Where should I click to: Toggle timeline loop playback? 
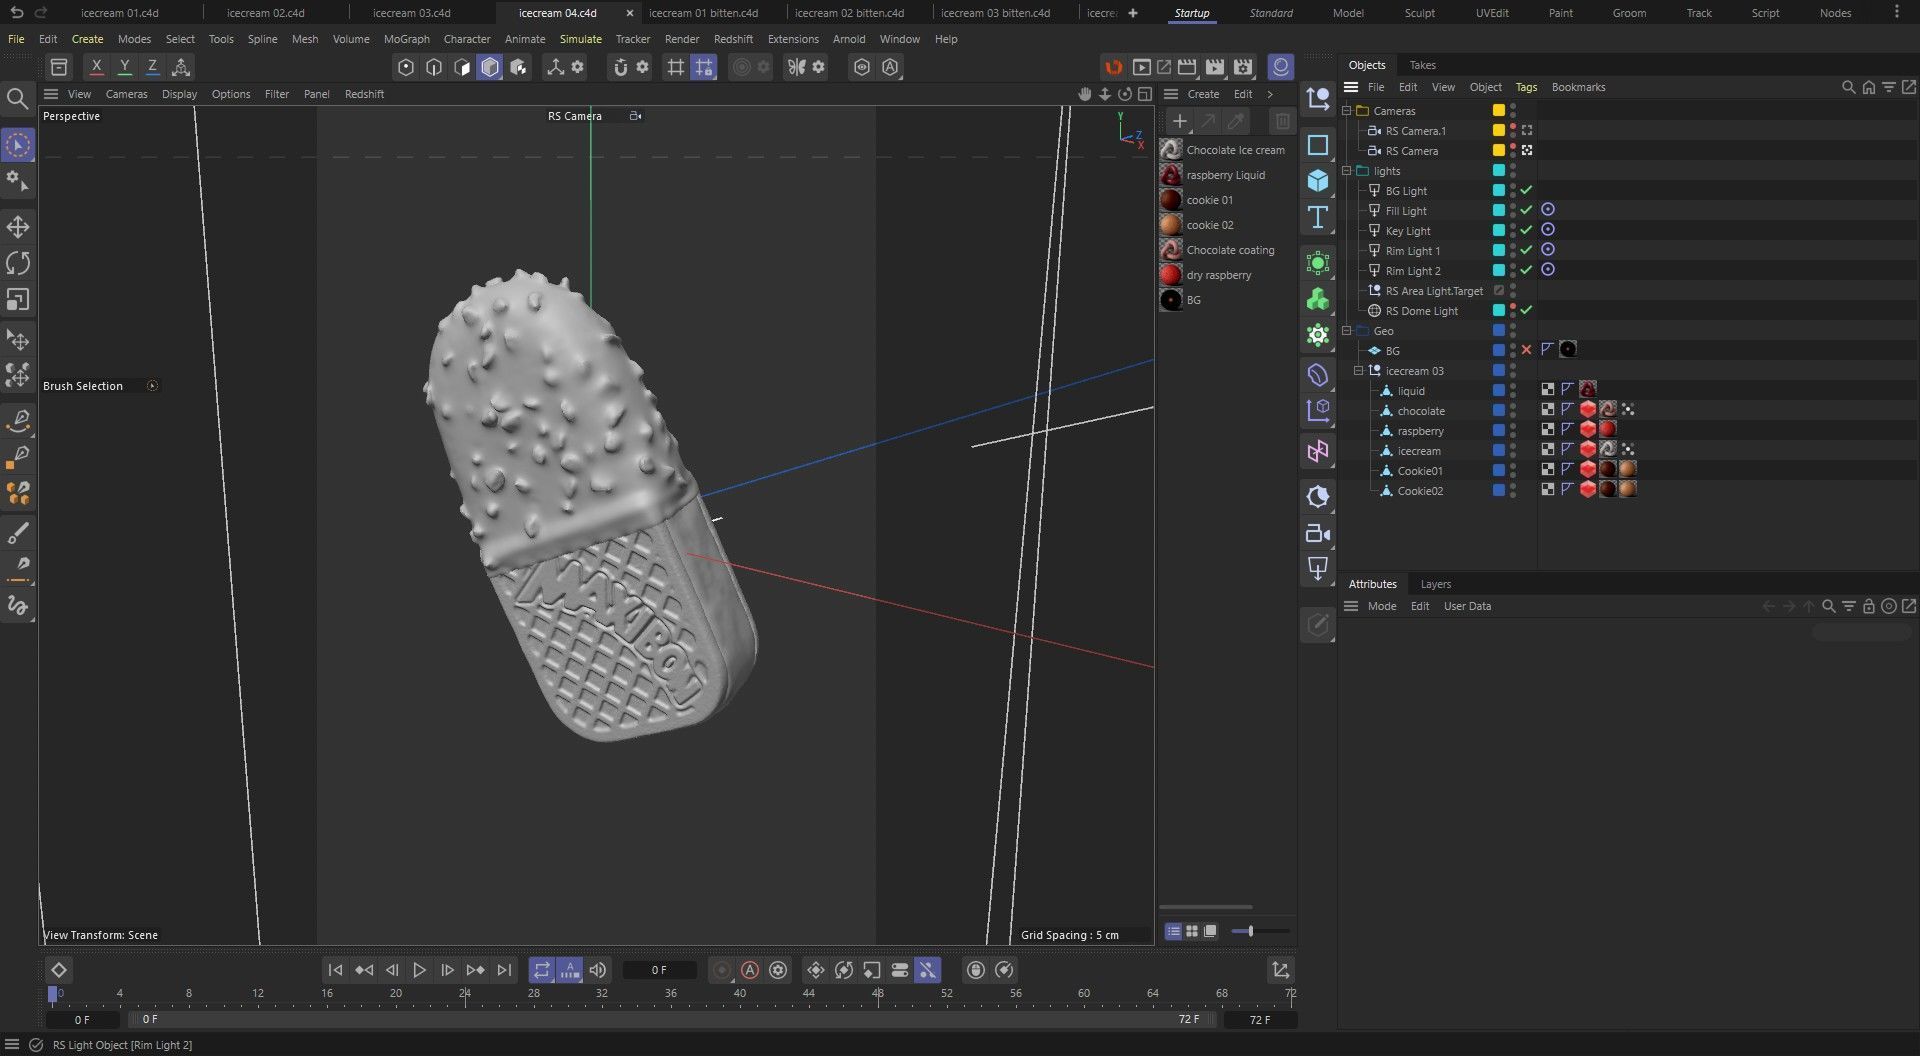pyautogui.click(x=541, y=970)
